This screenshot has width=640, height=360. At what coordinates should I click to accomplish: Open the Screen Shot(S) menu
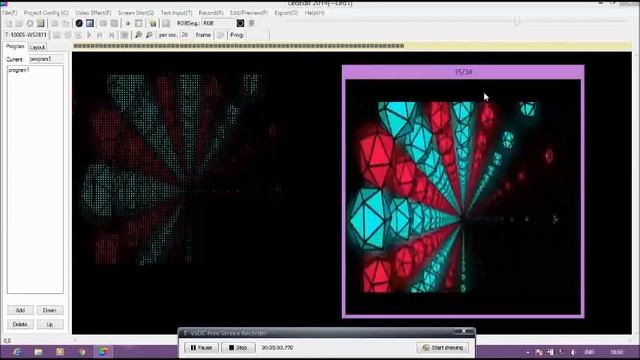136,13
